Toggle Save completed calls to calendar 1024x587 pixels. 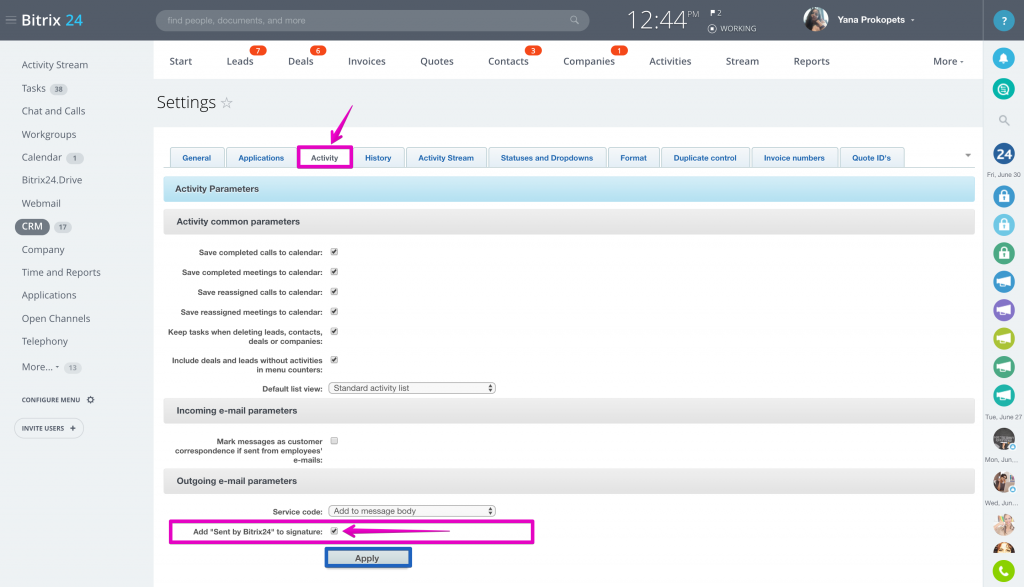coord(334,252)
